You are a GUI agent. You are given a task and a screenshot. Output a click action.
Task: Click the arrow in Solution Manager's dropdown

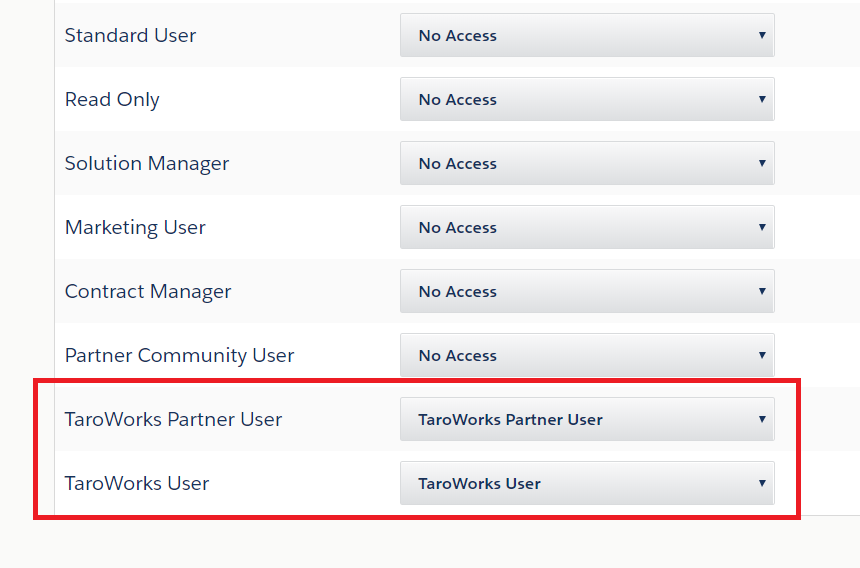pyautogui.click(x=761, y=163)
